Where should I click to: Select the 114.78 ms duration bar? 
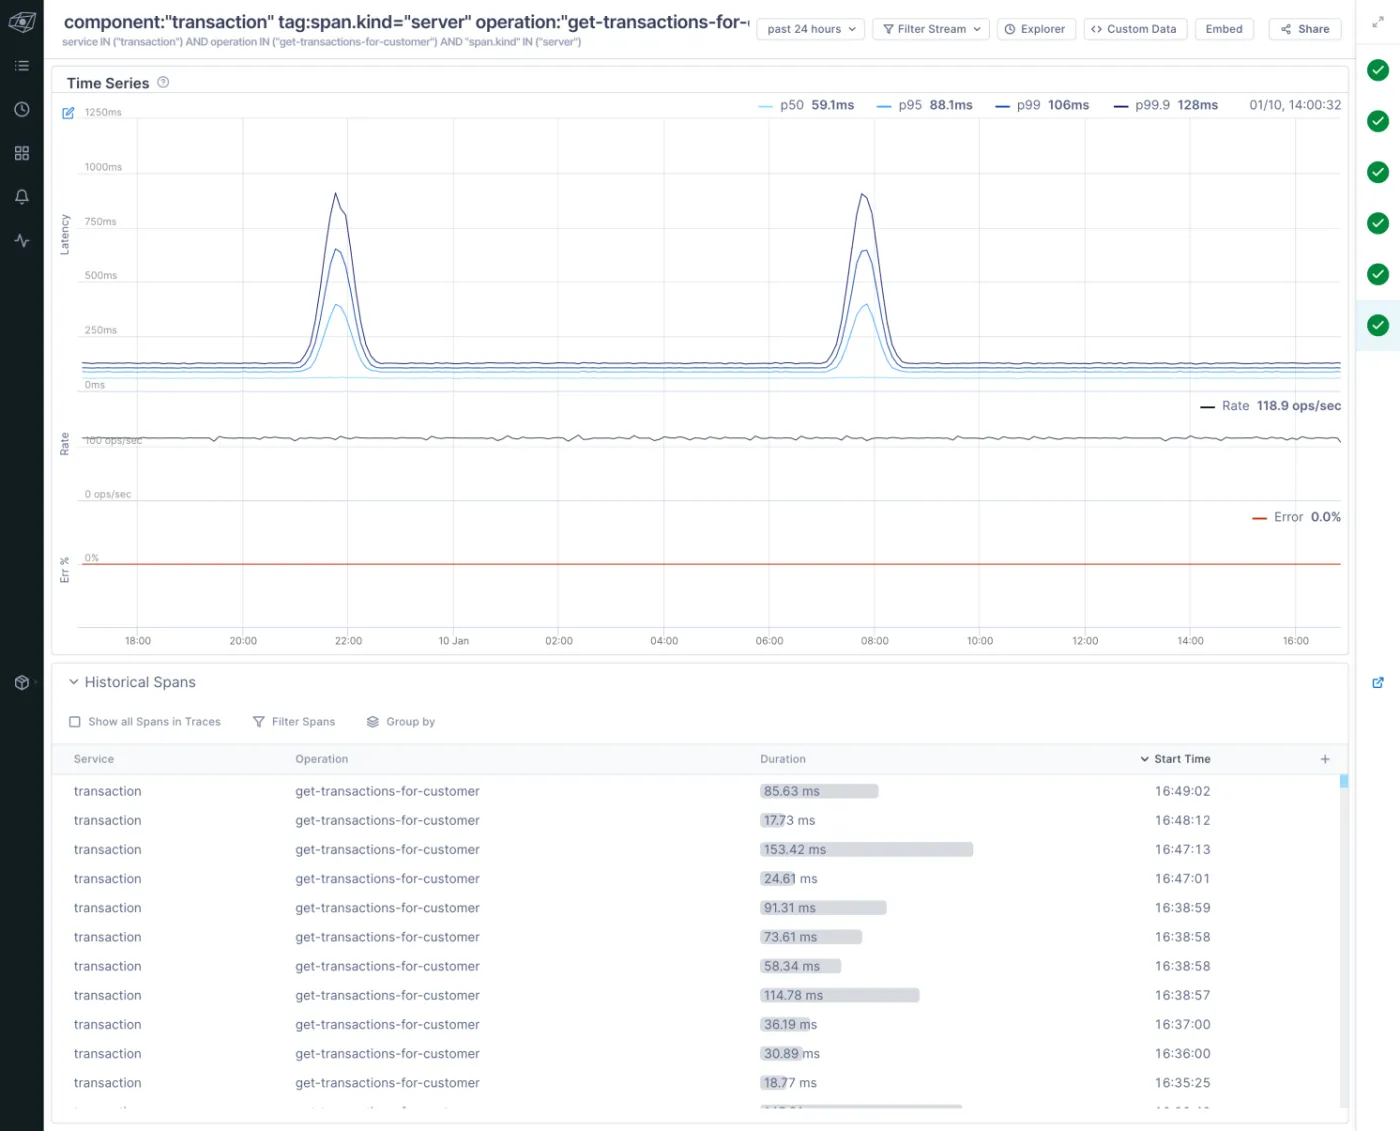[839, 995]
